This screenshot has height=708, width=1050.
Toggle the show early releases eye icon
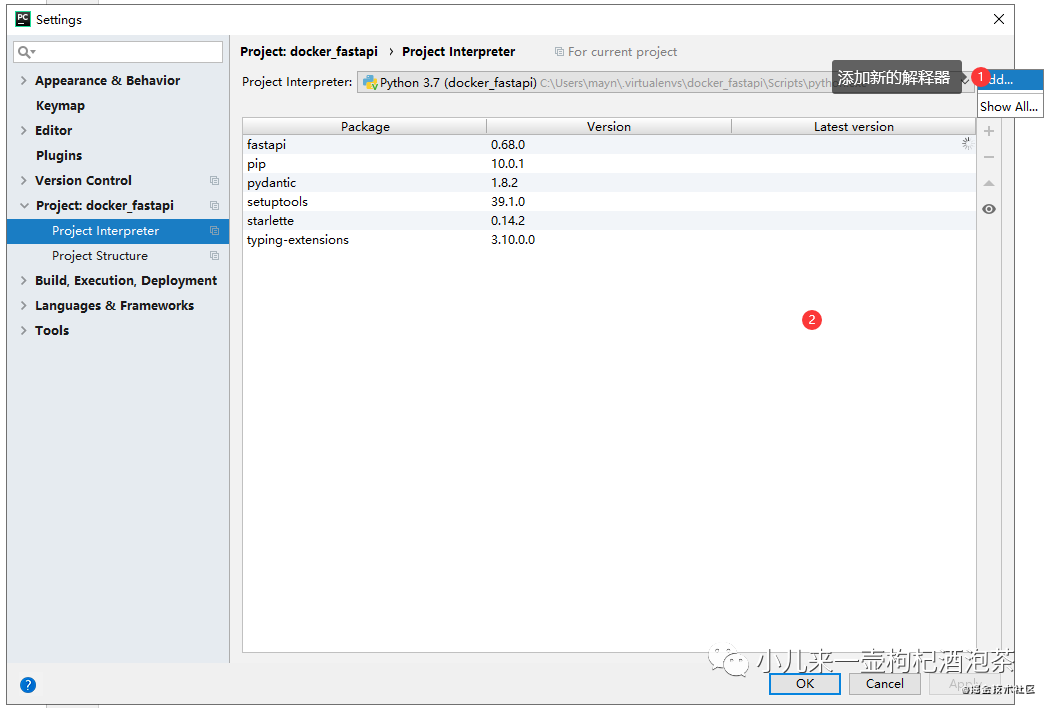tap(988, 209)
